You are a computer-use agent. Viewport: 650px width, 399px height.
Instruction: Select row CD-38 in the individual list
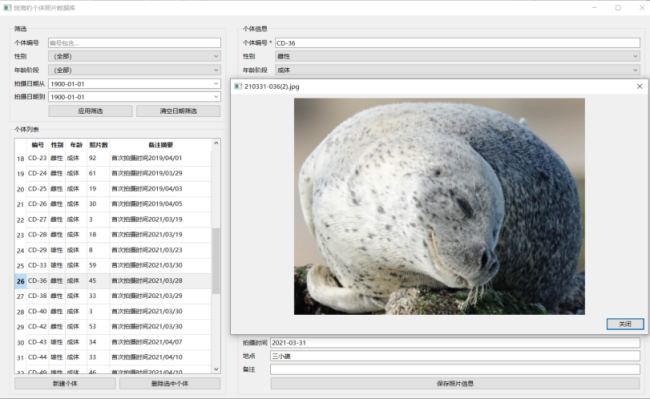[x=119, y=296]
